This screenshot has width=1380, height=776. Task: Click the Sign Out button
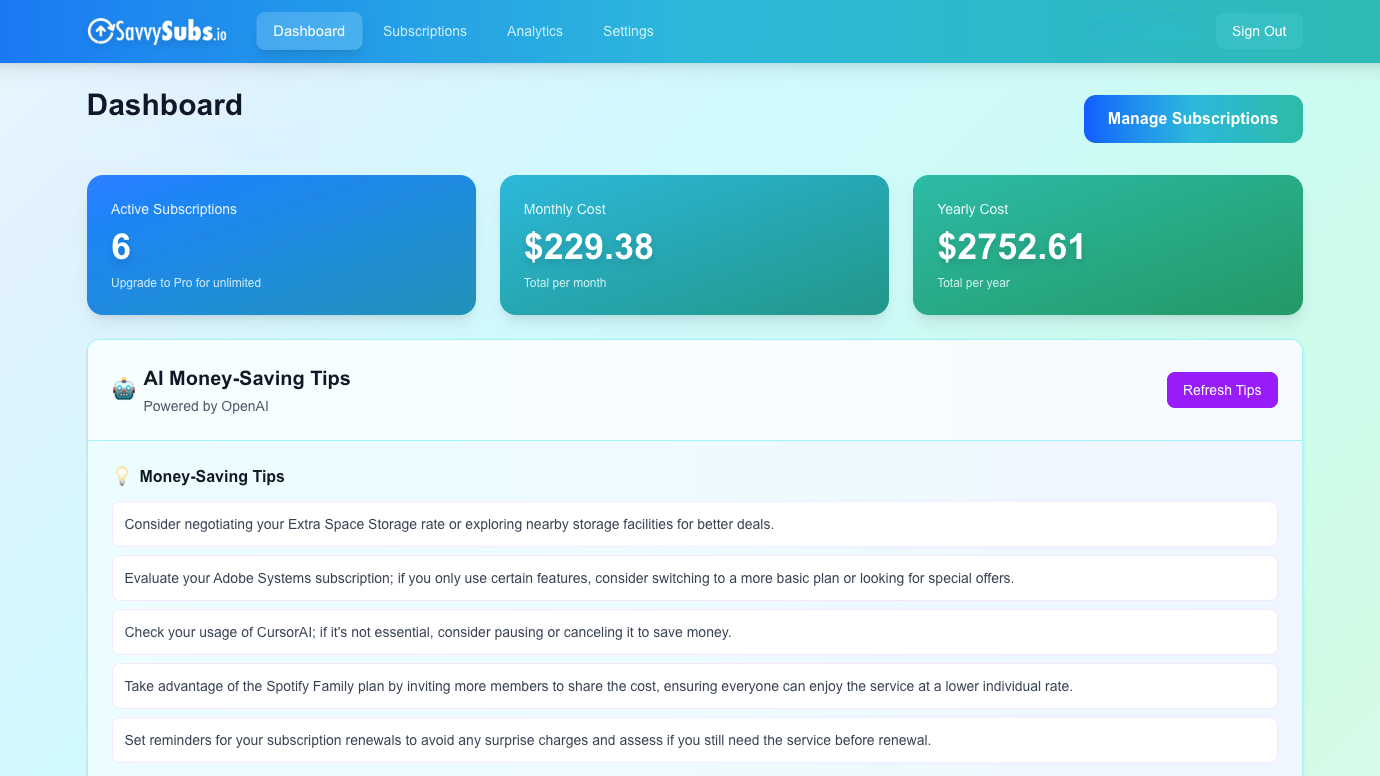pyautogui.click(x=1258, y=31)
